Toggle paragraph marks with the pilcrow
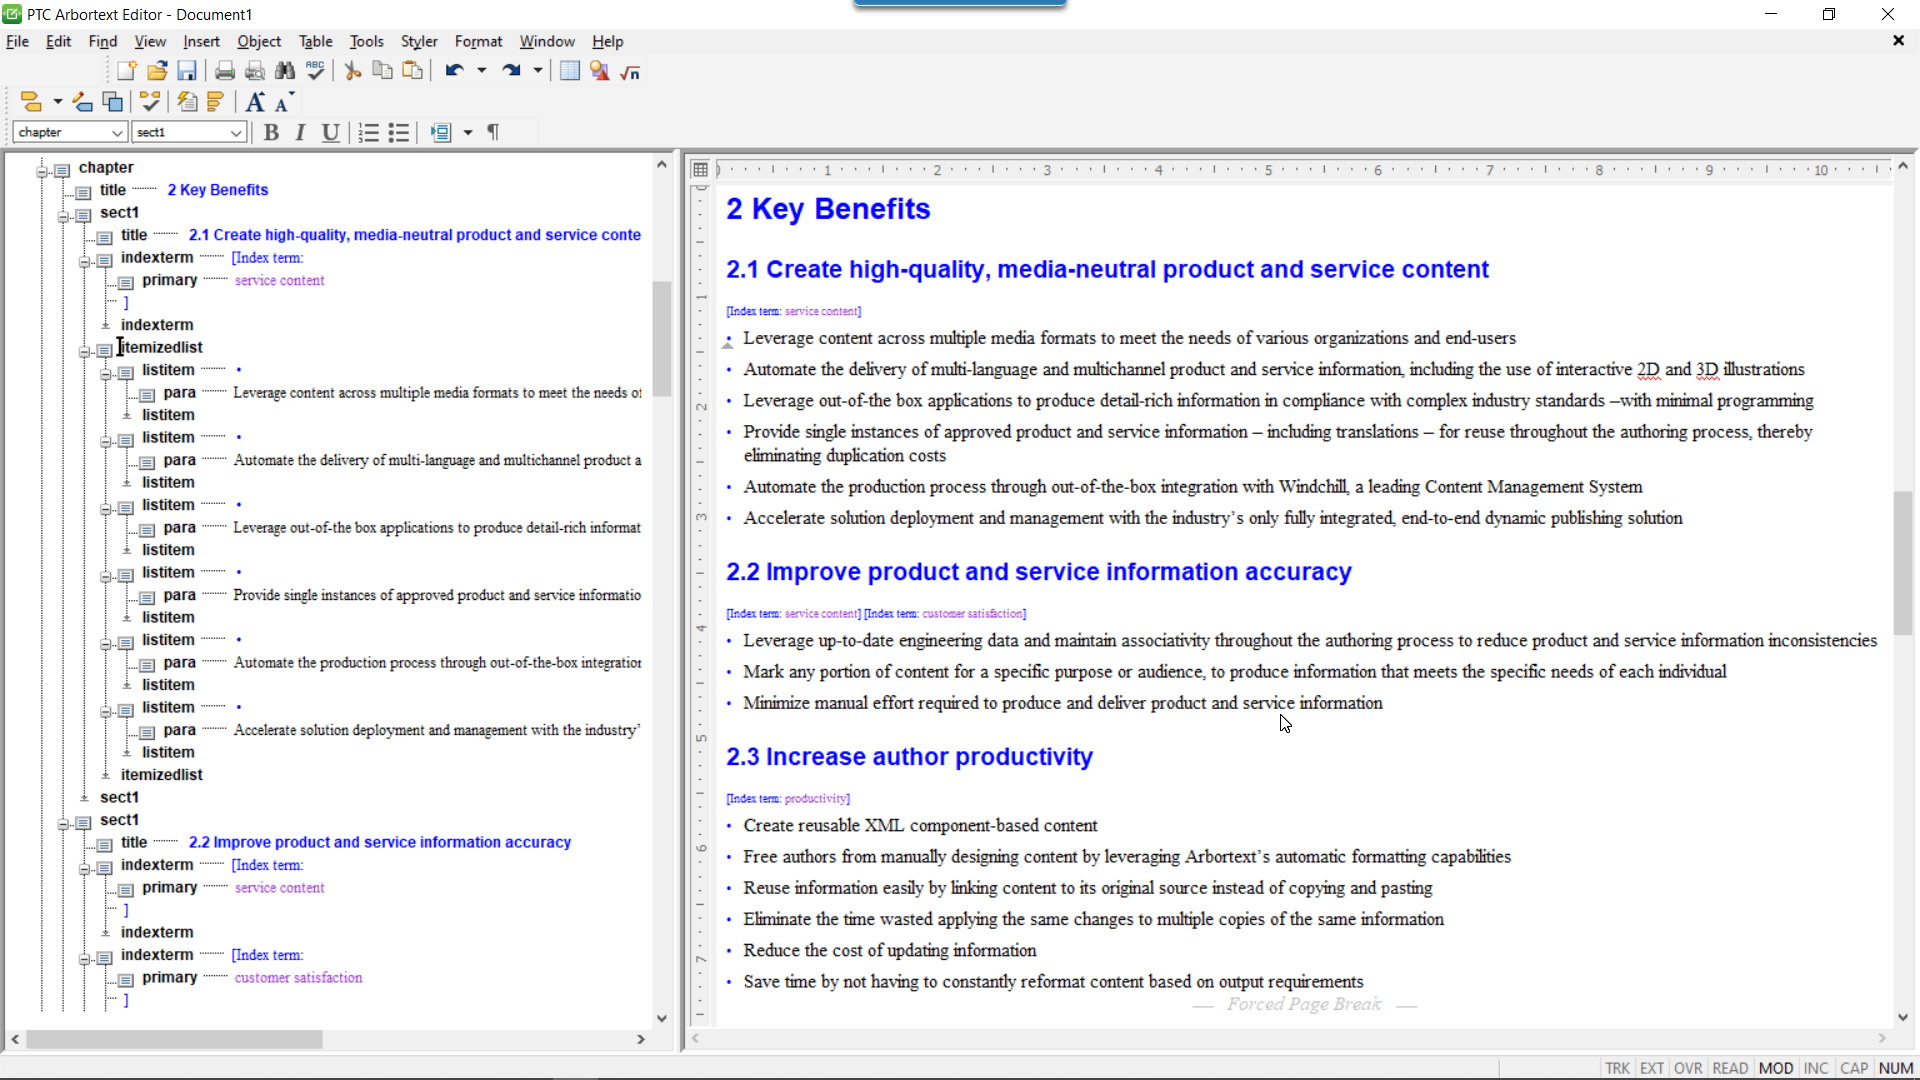The image size is (1920, 1080). tap(493, 133)
